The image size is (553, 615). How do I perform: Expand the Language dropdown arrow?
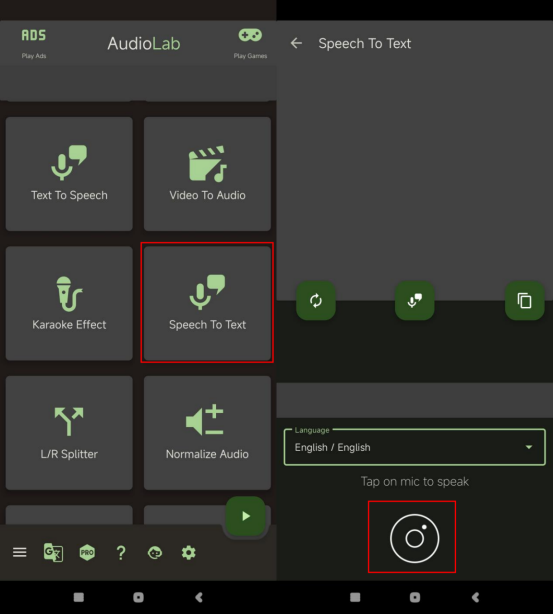529,447
